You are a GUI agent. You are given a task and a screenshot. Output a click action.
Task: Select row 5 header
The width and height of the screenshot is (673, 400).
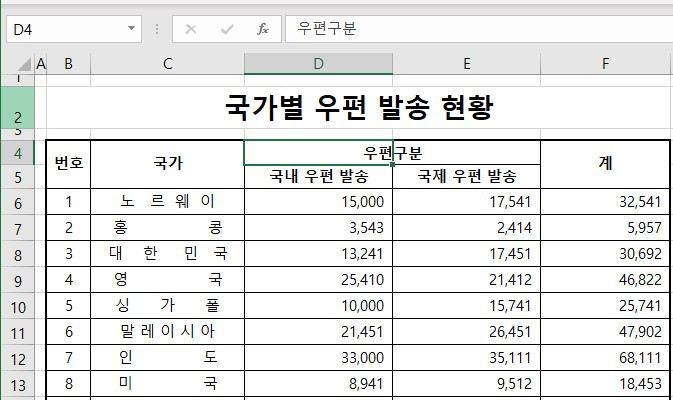(18, 177)
